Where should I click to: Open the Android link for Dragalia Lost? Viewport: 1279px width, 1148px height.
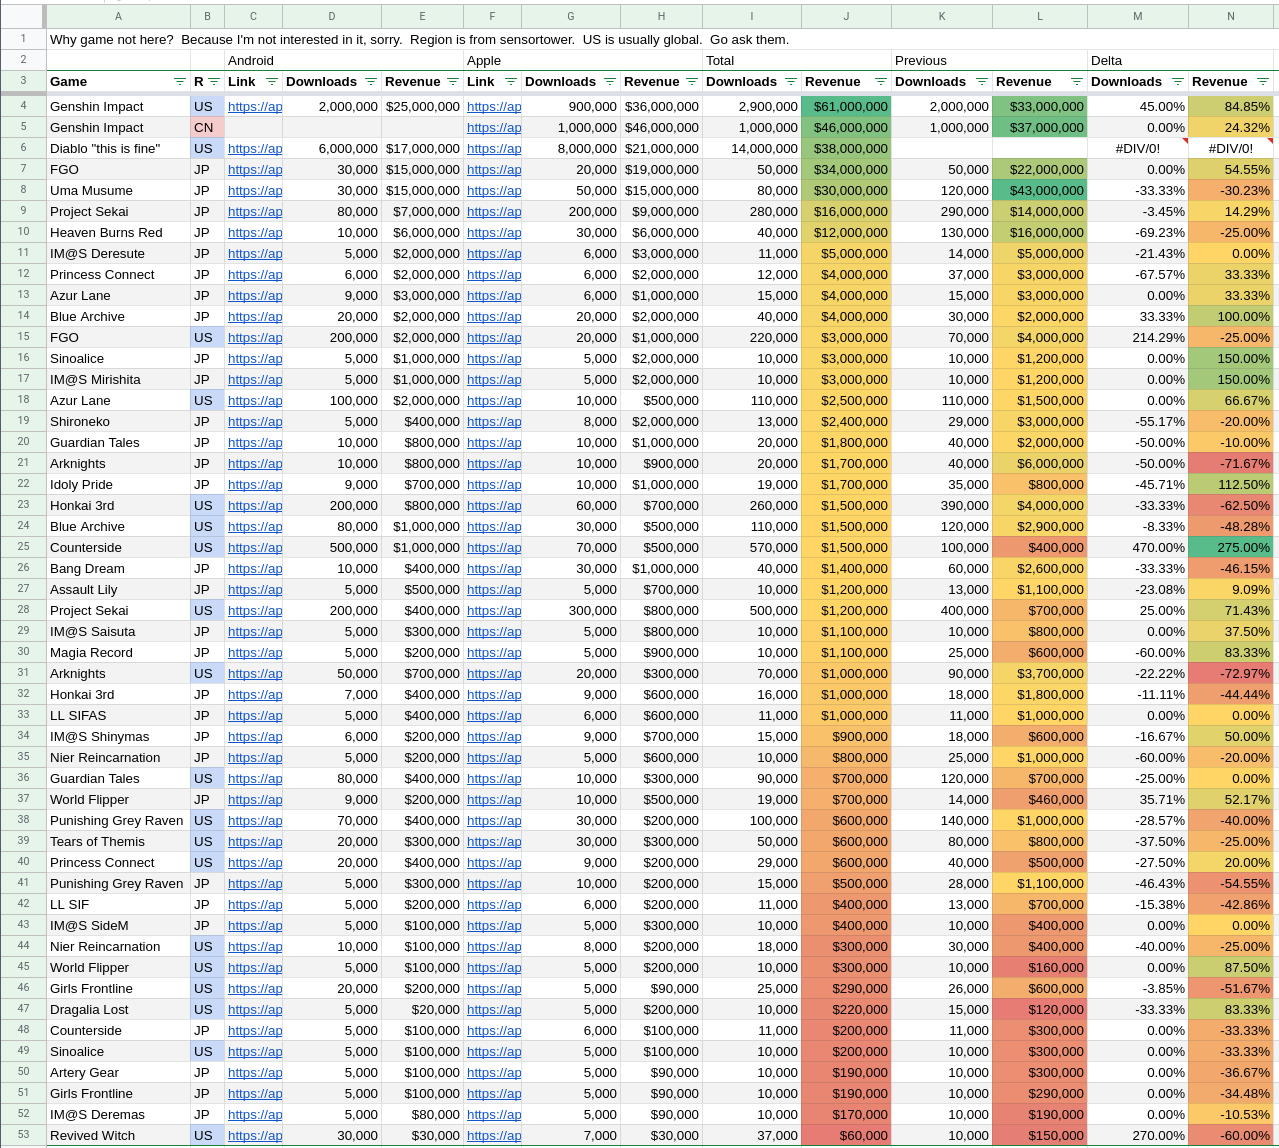pos(255,1010)
